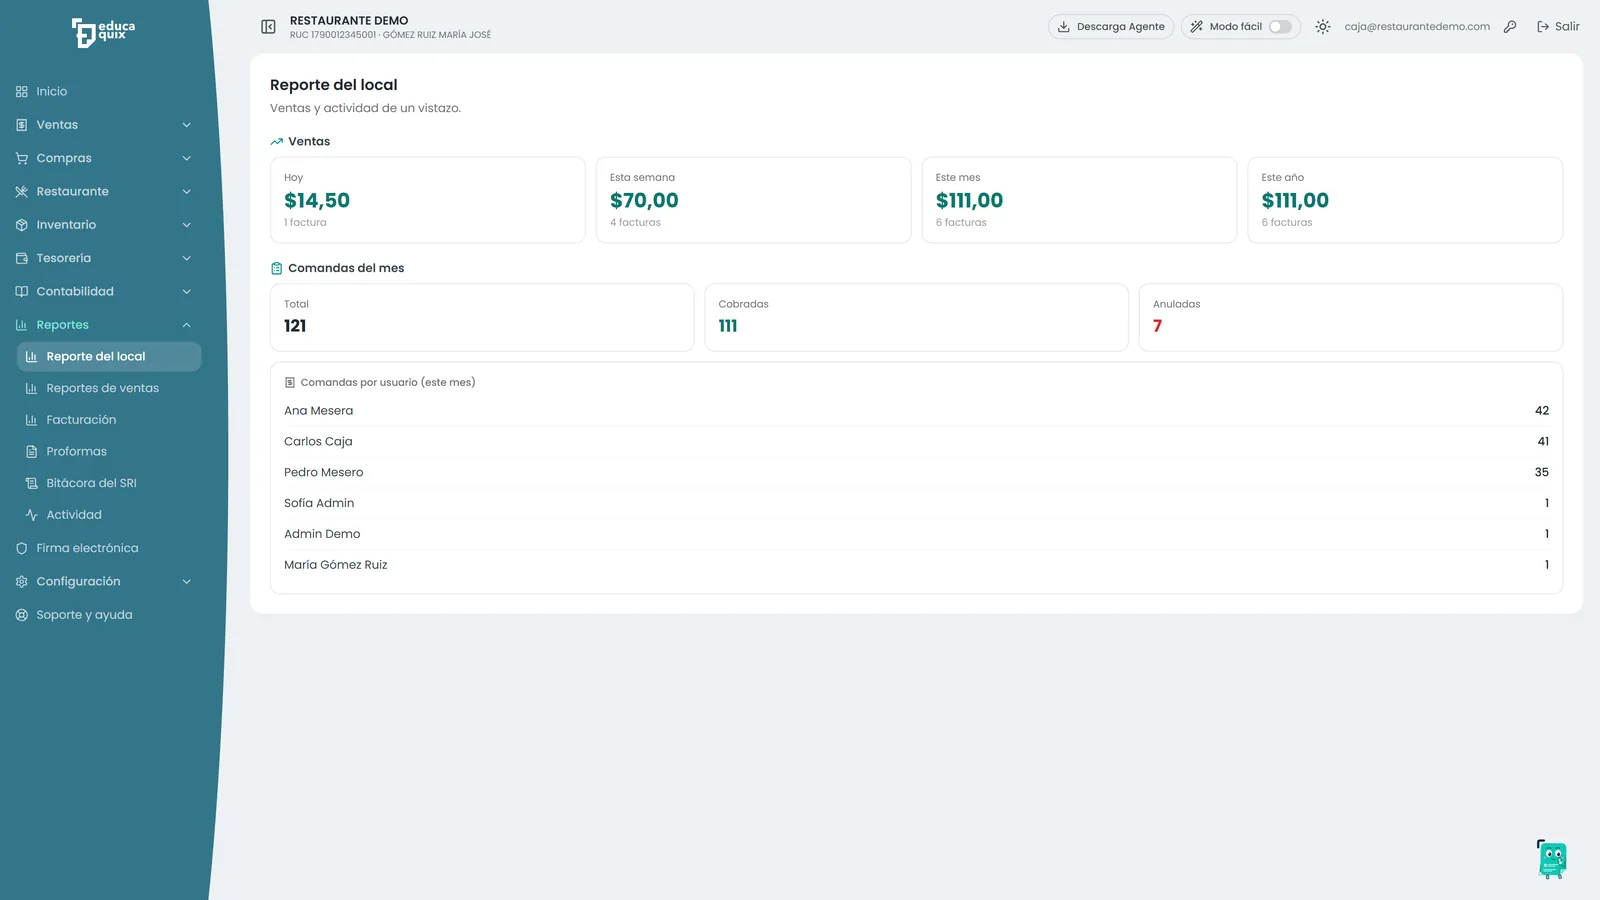
Task: Collapse the Reportes menu chevron
Action: click(186, 325)
